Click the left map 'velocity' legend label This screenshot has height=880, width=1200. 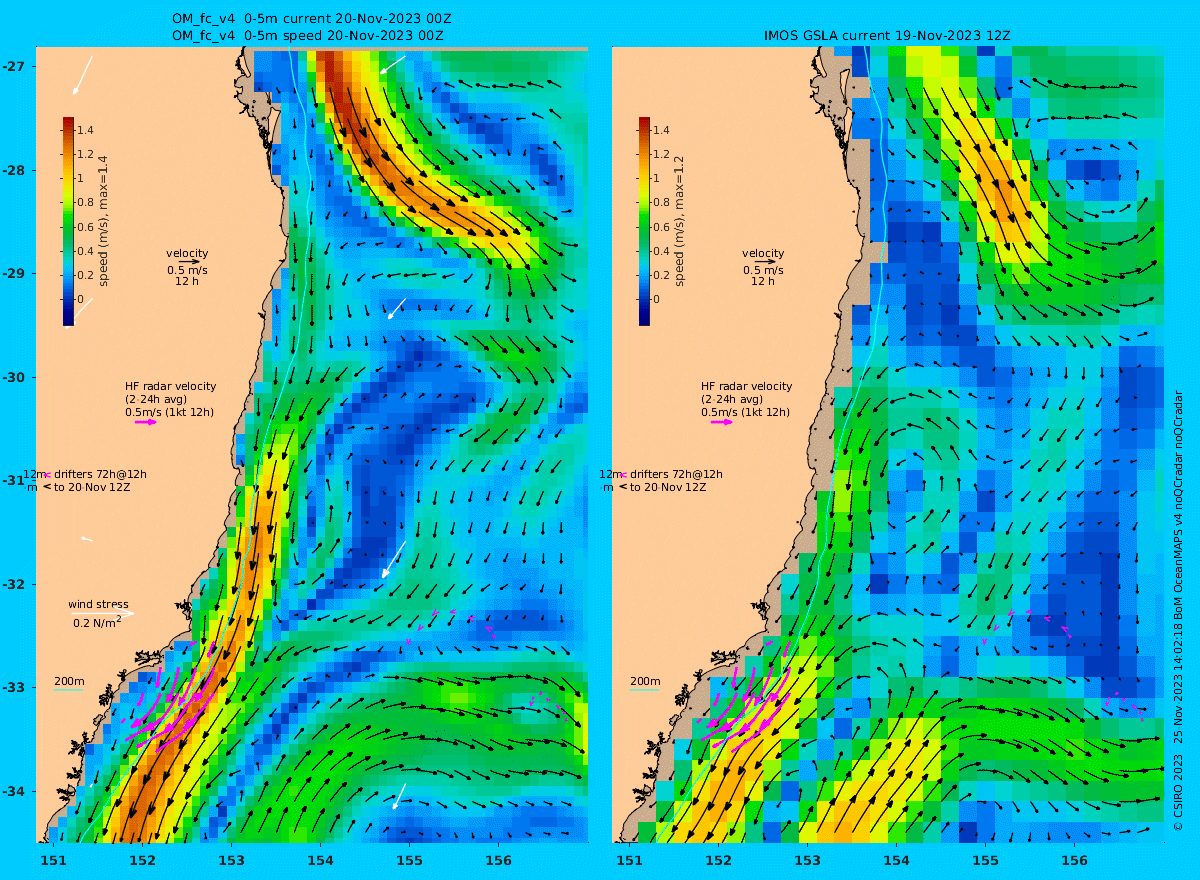(x=187, y=253)
